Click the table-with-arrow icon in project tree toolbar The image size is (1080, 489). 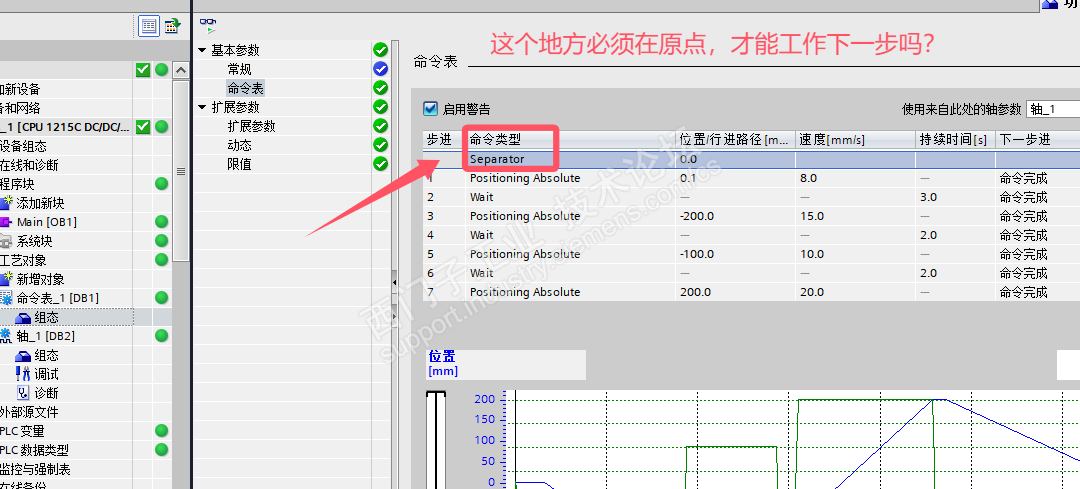(x=172, y=27)
